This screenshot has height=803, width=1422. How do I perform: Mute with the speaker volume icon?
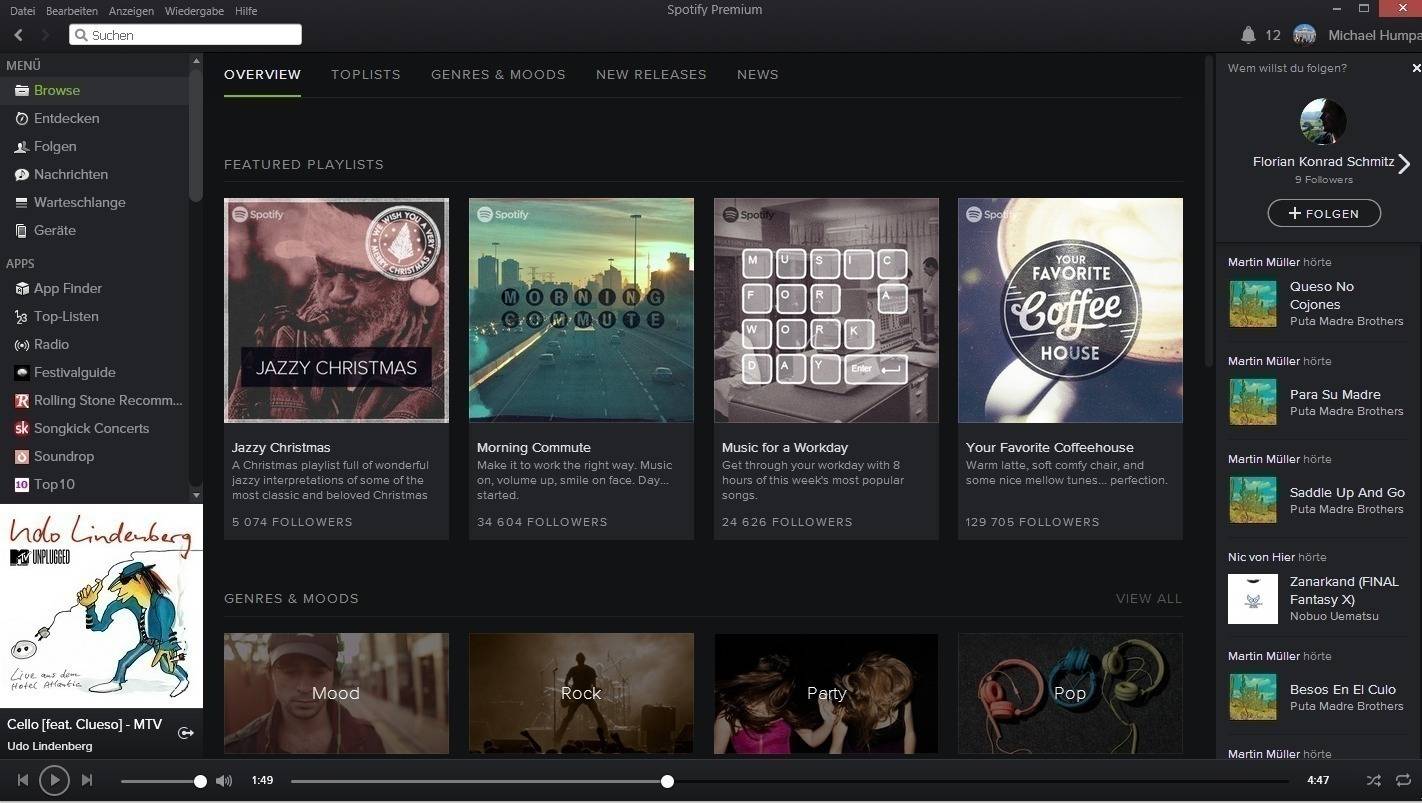coord(224,781)
